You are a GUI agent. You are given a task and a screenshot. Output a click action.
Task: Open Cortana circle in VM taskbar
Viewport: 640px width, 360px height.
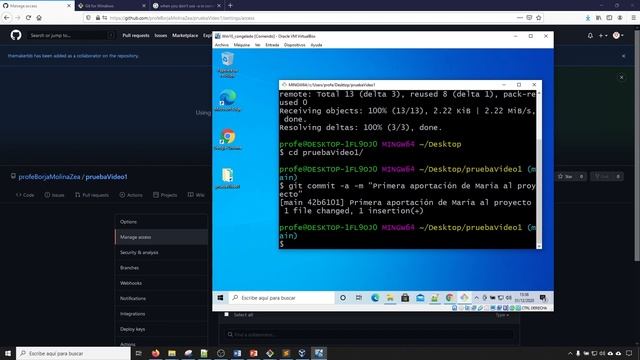[x=343, y=298]
